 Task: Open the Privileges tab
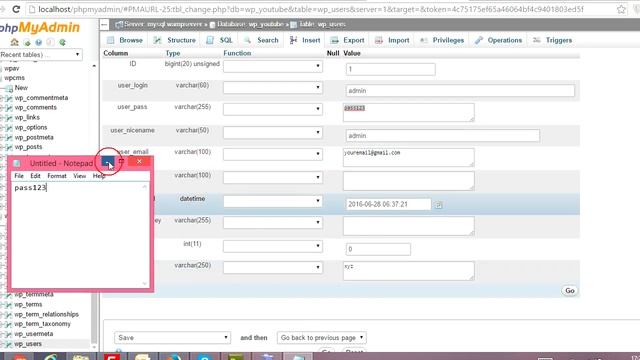pos(442,40)
